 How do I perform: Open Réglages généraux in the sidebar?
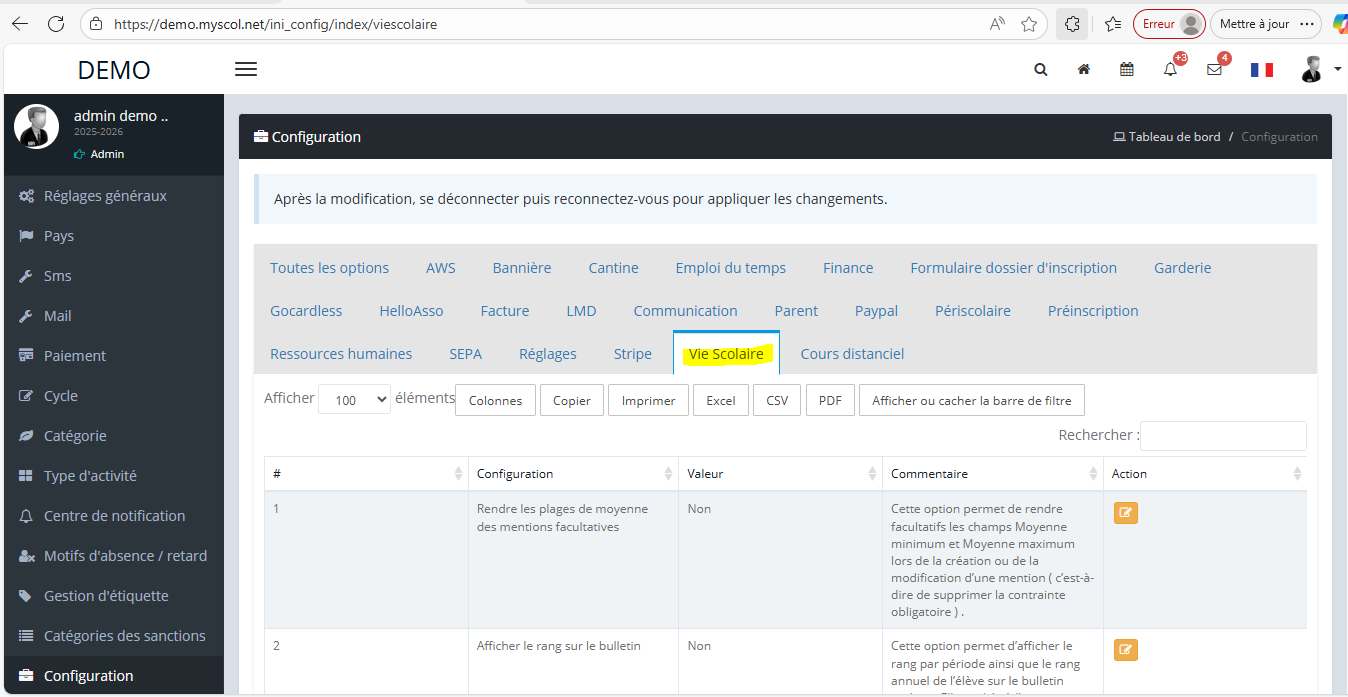tap(105, 196)
